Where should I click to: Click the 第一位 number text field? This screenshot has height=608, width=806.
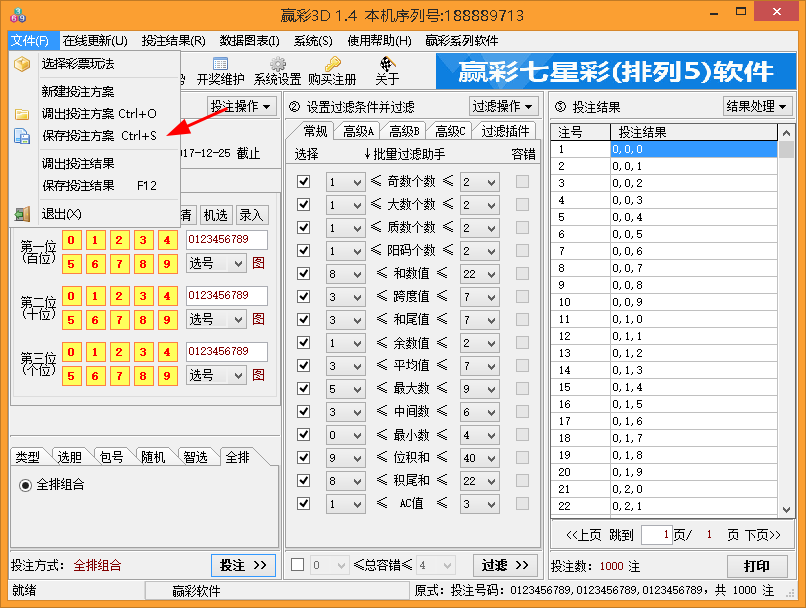click(227, 240)
